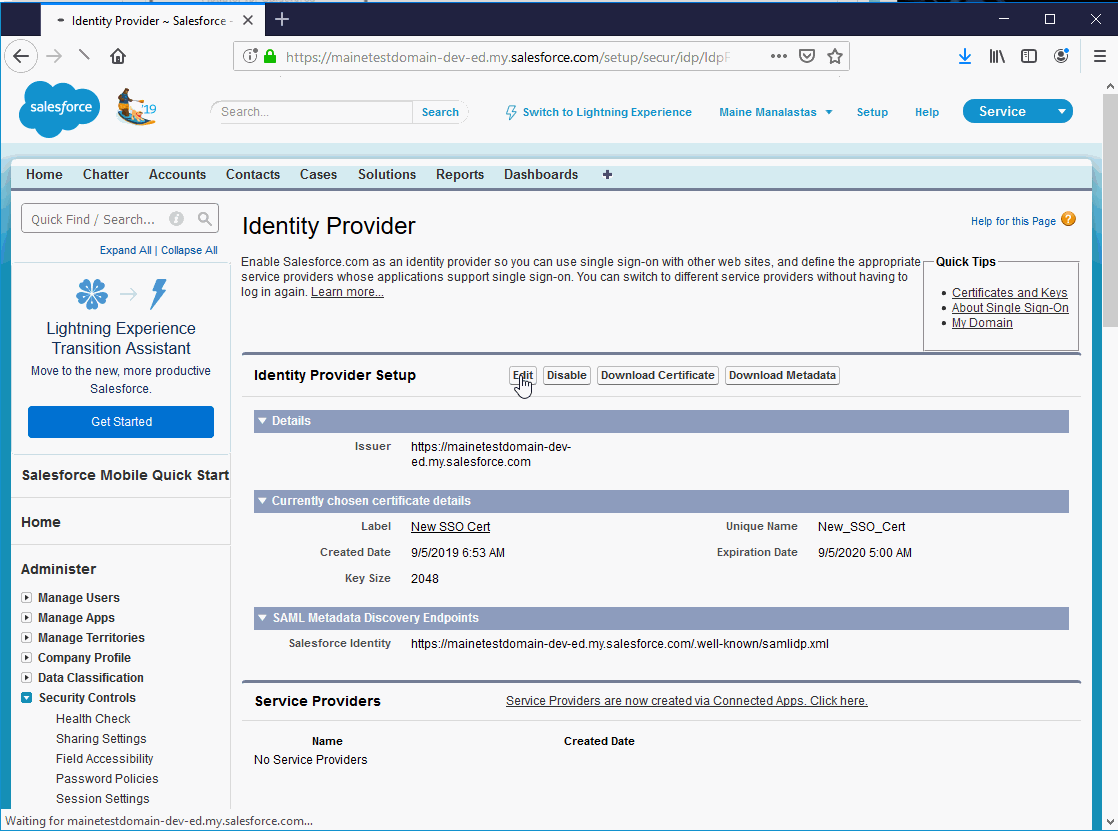
Task: Click inside the Salesforce Search field
Action: point(310,112)
